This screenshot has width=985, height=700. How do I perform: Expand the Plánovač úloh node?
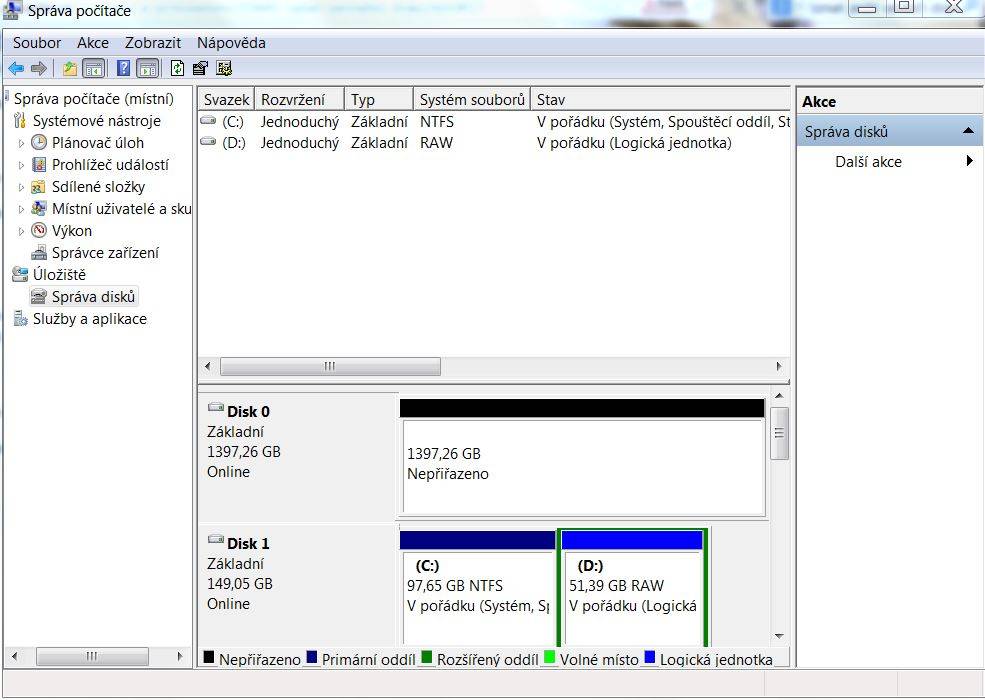[x=21, y=143]
